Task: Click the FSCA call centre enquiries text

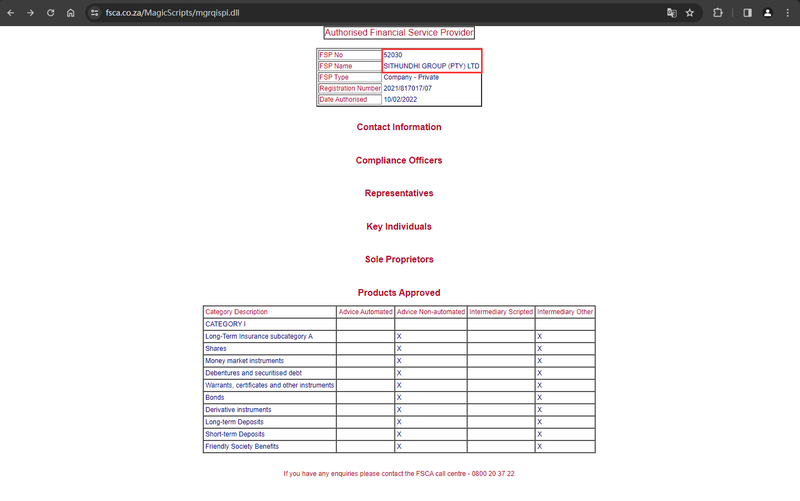Action: click(399, 474)
